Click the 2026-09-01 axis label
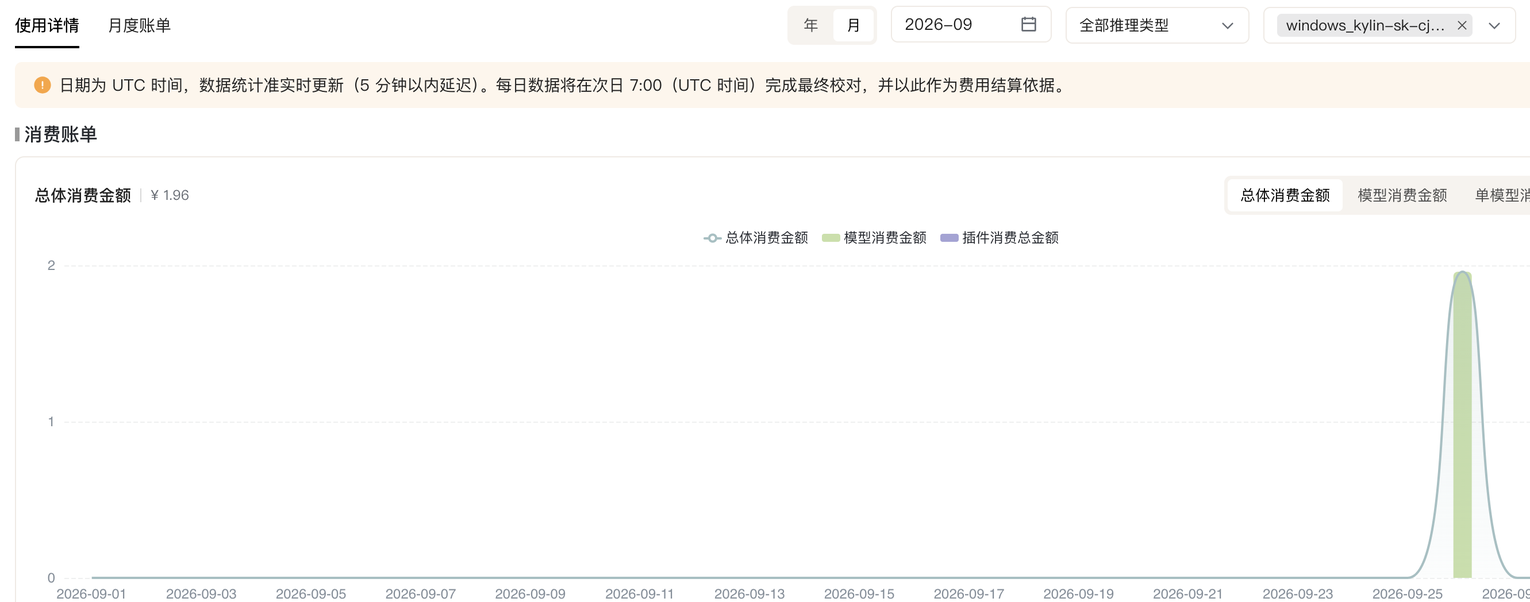1530x602 pixels. pos(91,593)
